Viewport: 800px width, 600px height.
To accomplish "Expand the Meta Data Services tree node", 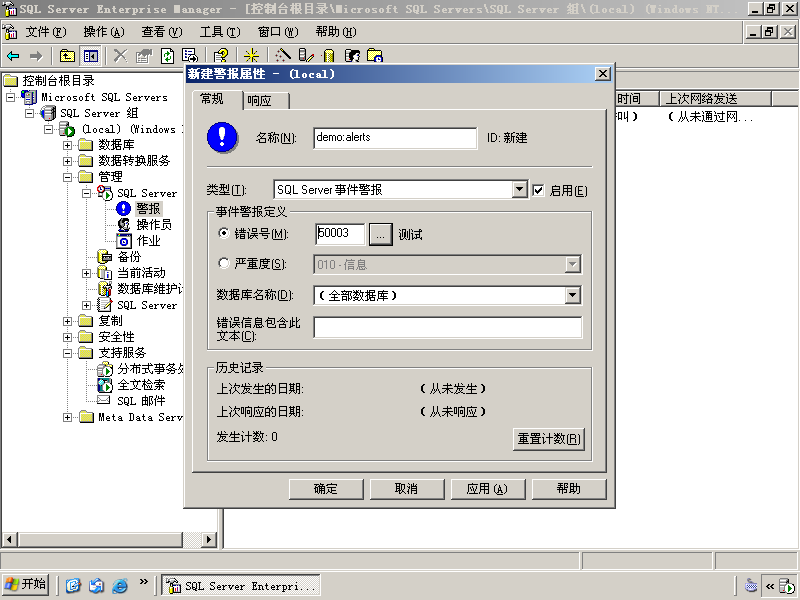I will [67, 417].
